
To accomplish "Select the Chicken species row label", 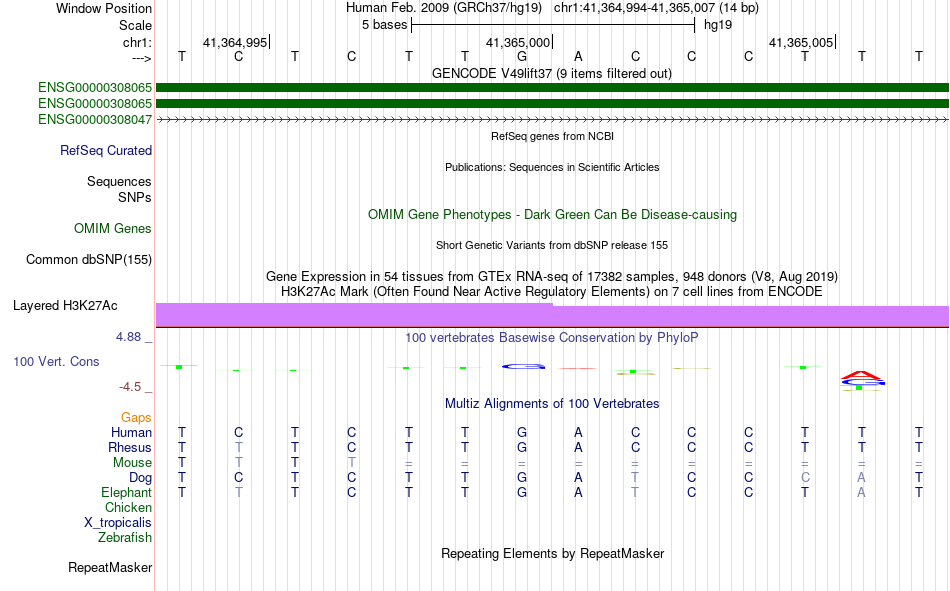I will pyautogui.click(x=128, y=507).
